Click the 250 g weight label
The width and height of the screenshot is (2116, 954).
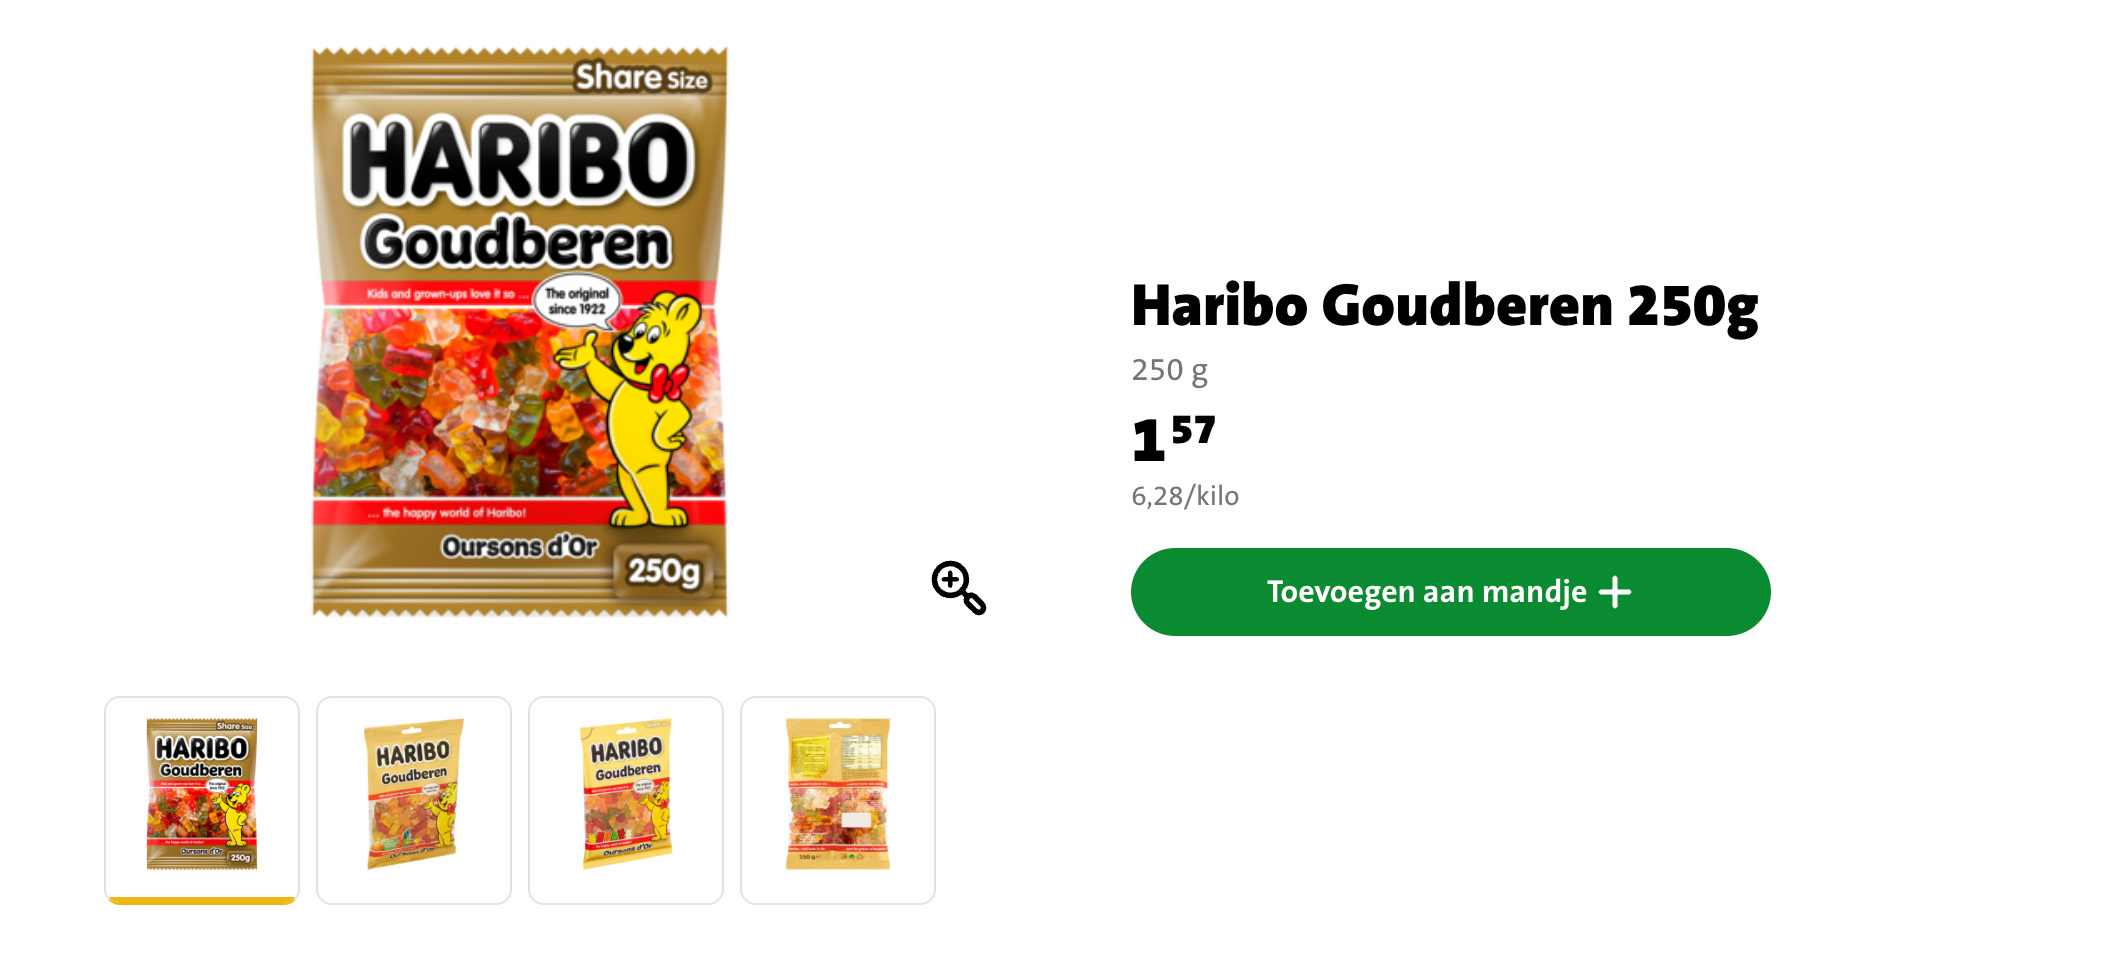[x=1169, y=370]
